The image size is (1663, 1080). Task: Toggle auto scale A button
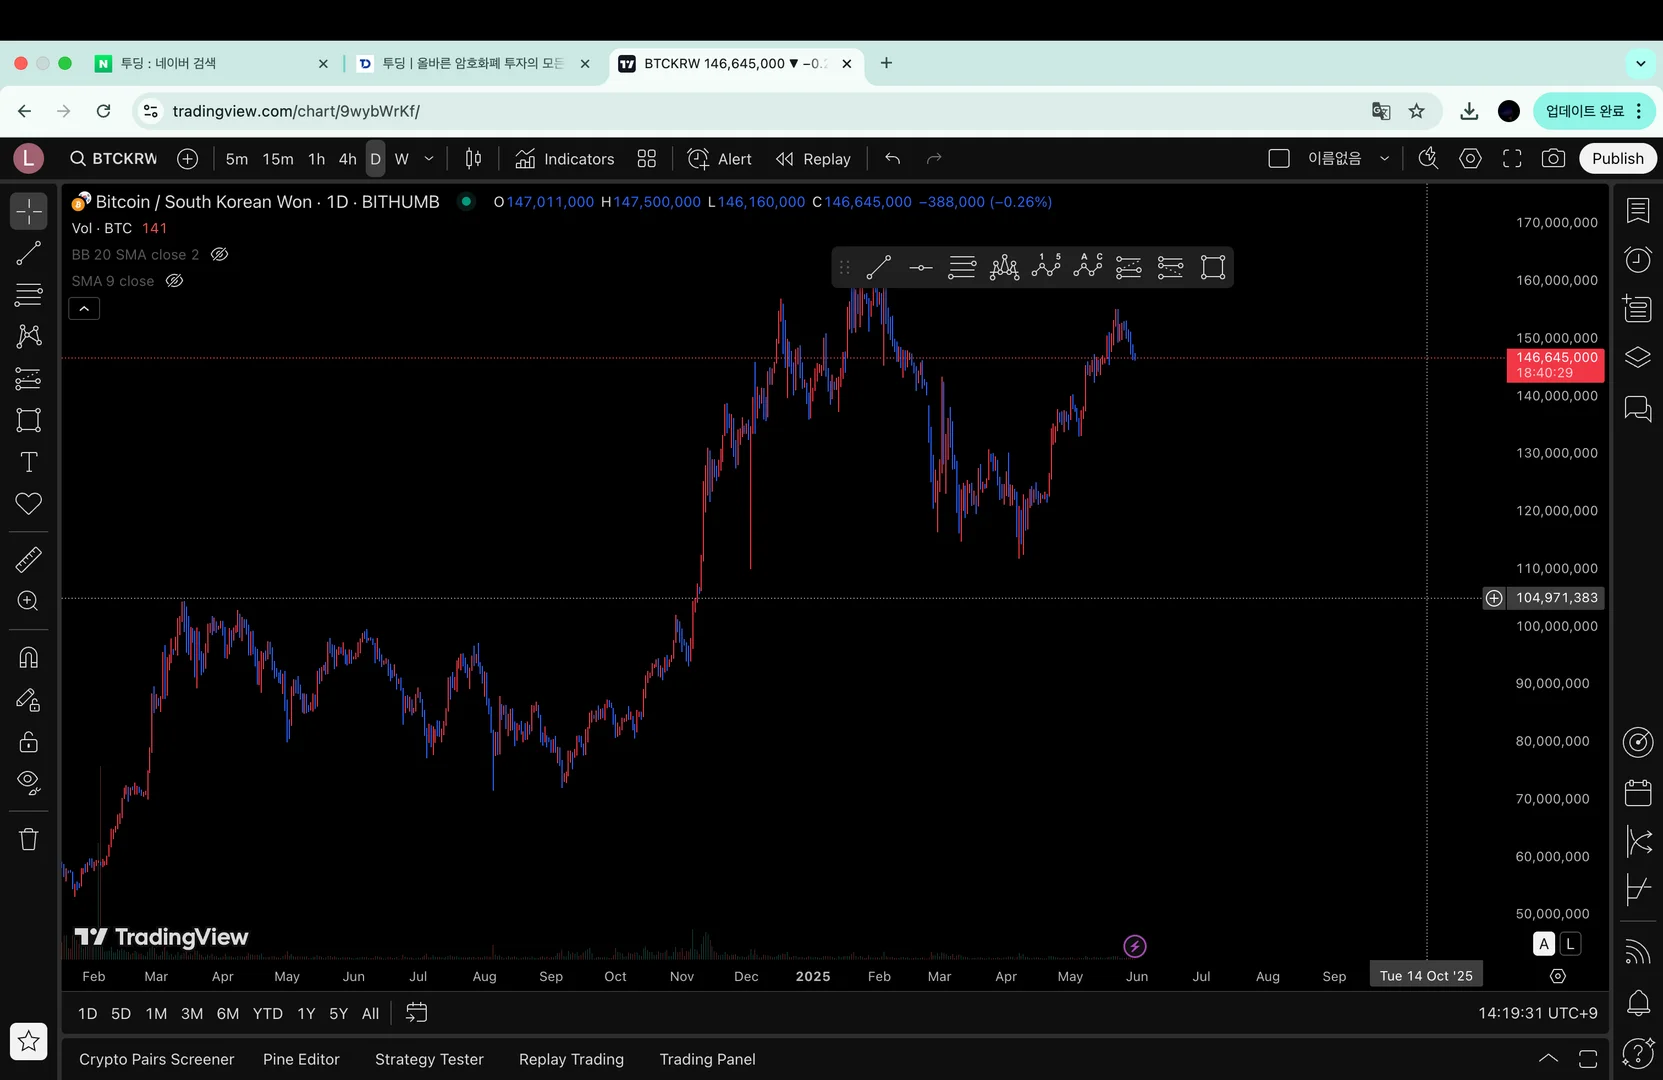coord(1544,944)
